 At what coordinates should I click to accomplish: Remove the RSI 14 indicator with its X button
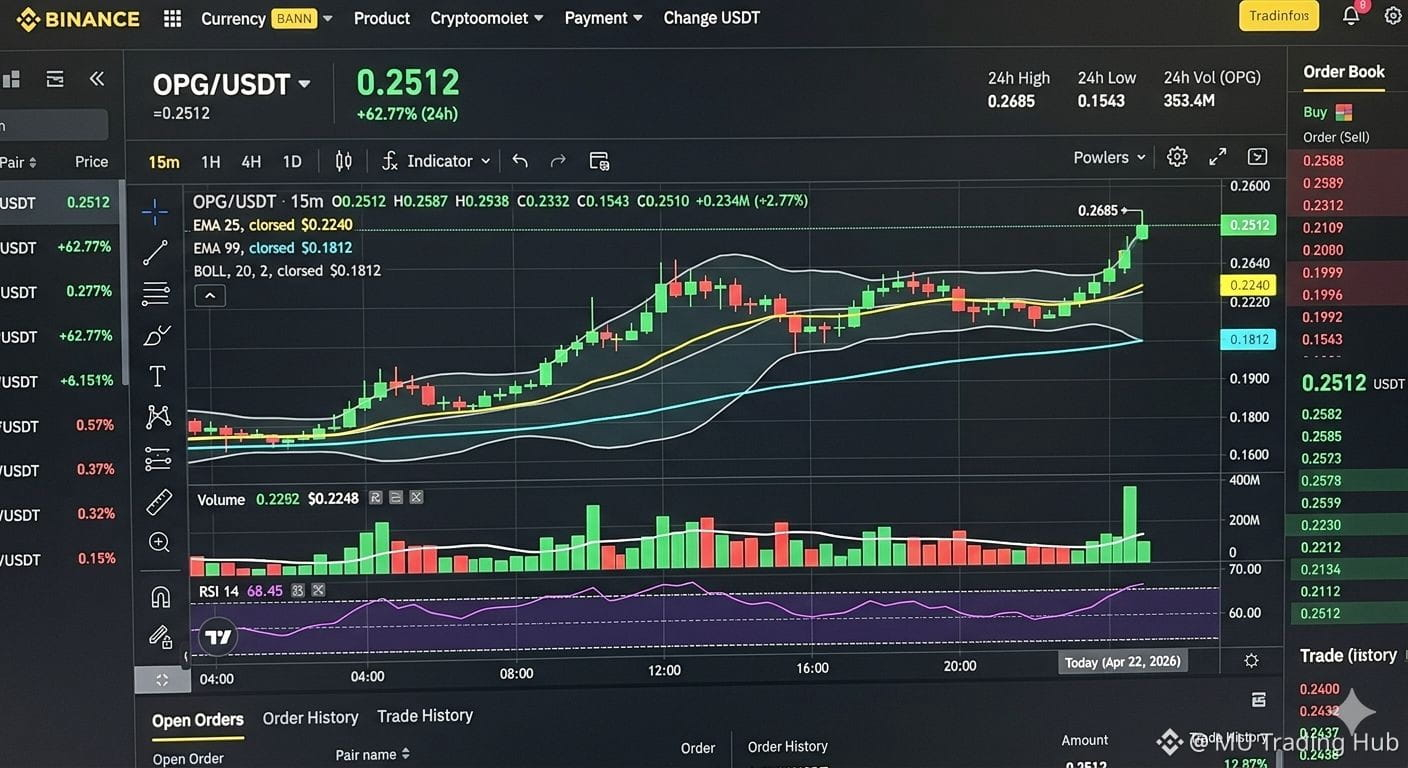(318, 591)
